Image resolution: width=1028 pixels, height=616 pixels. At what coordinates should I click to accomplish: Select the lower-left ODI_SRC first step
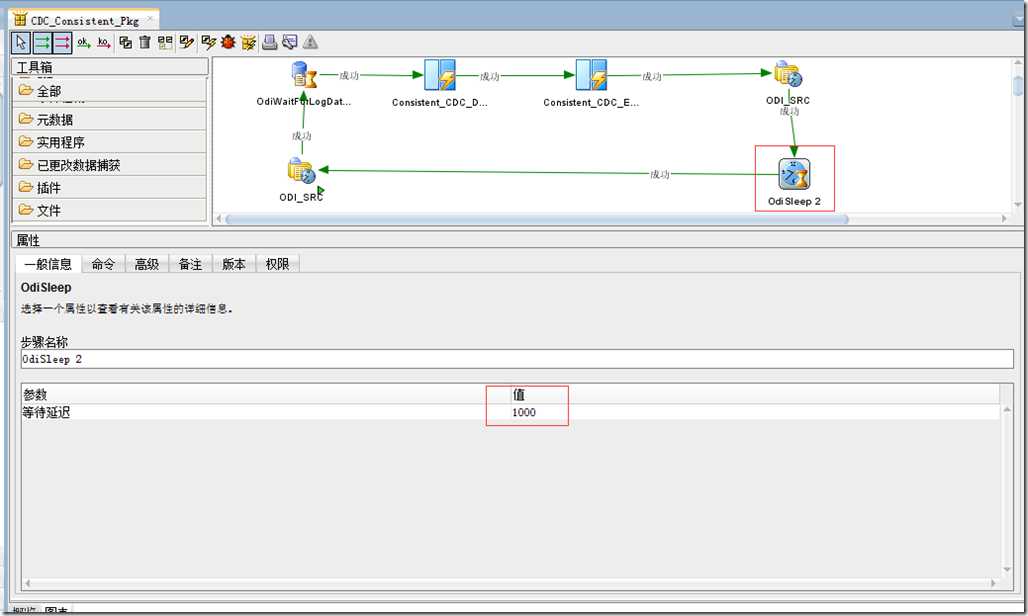click(x=302, y=172)
